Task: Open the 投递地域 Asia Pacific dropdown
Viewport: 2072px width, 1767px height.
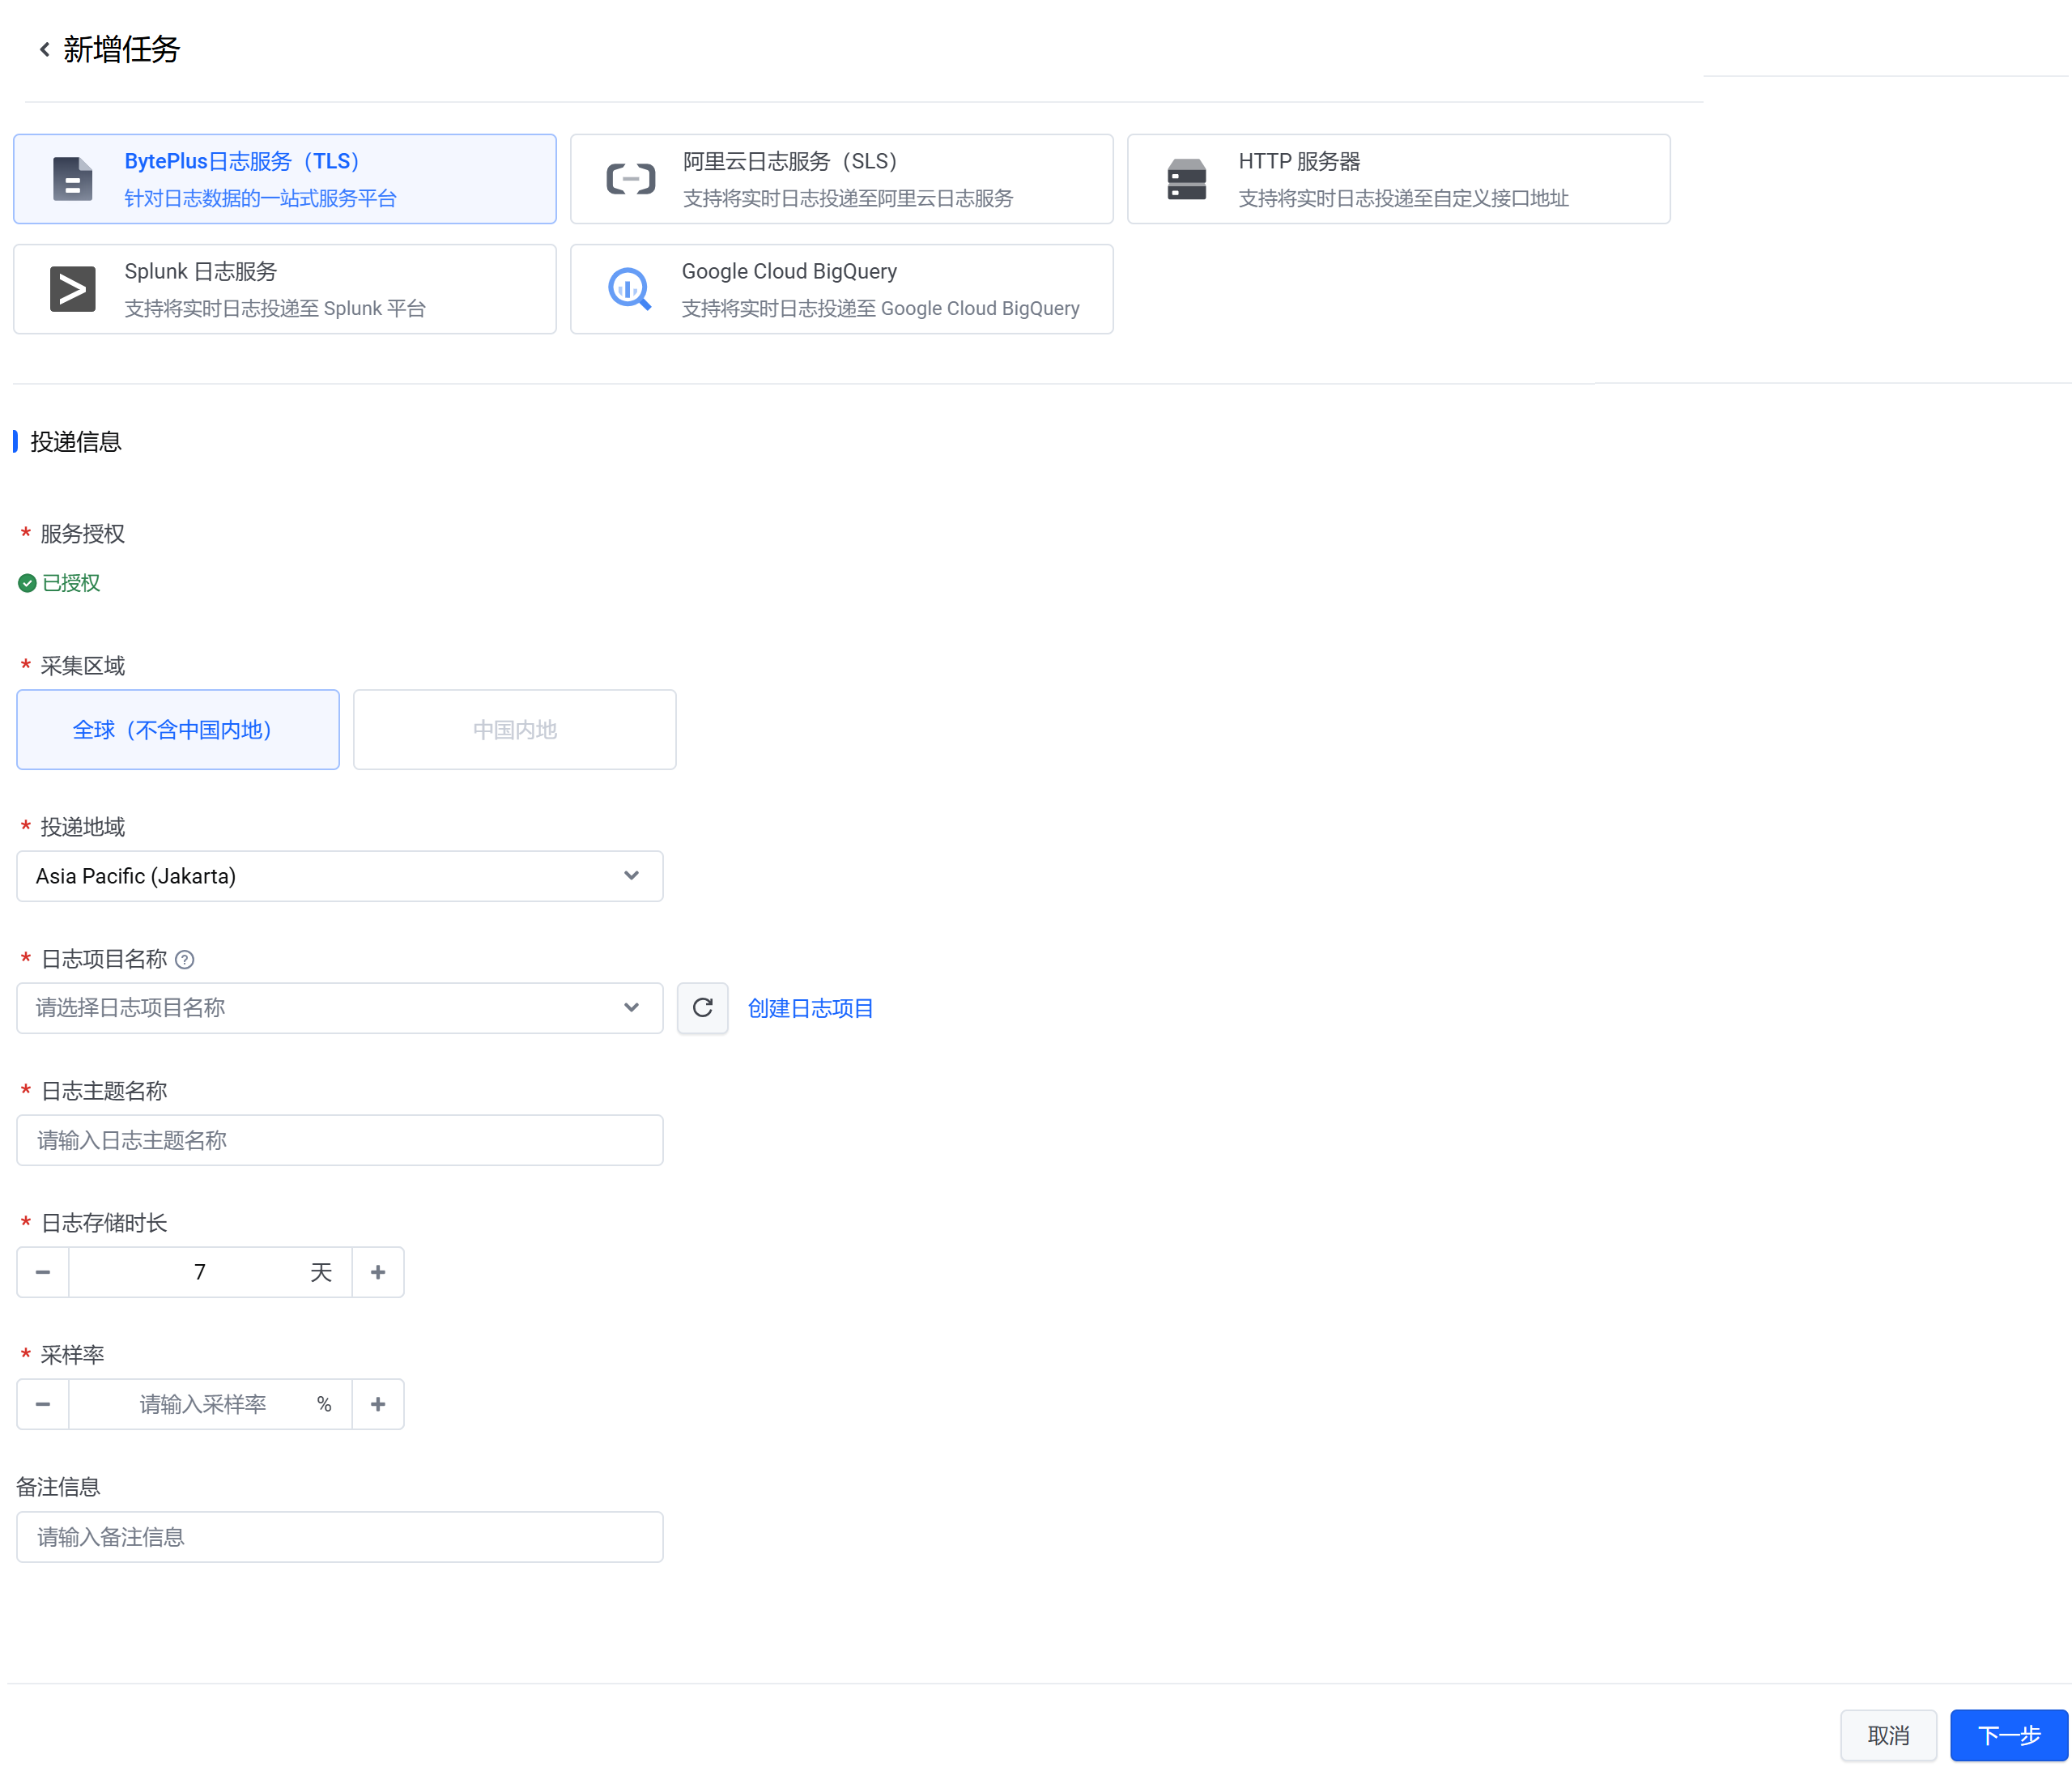Action: (x=339, y=876)
